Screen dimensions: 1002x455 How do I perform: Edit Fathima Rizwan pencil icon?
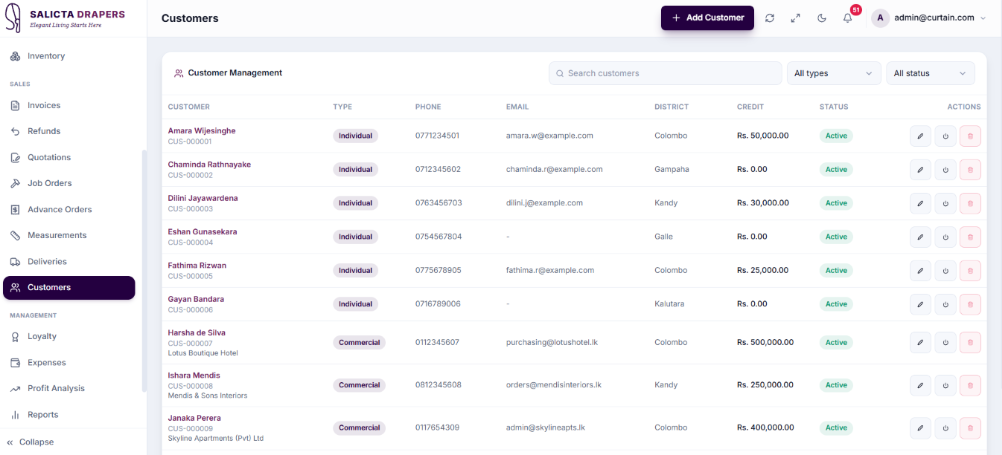(920, 270)
